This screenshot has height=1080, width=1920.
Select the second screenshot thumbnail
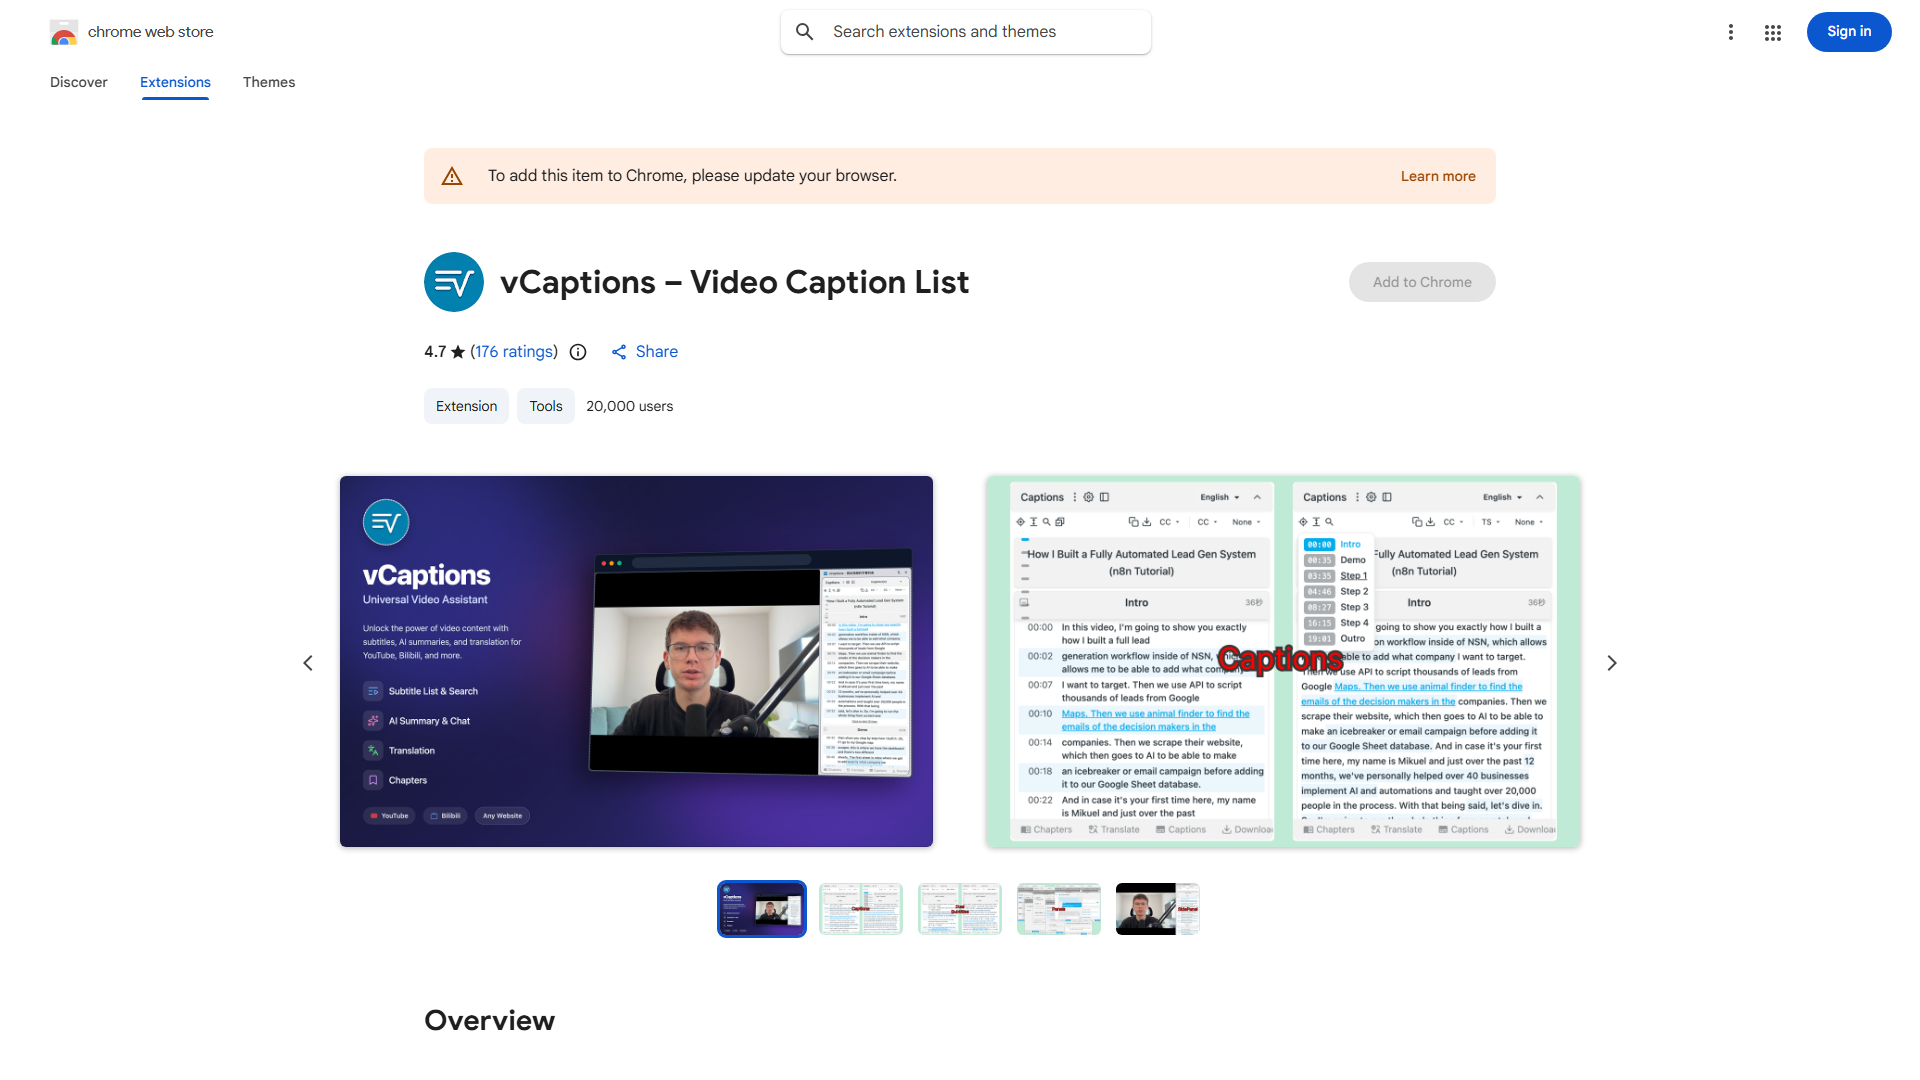861,909
